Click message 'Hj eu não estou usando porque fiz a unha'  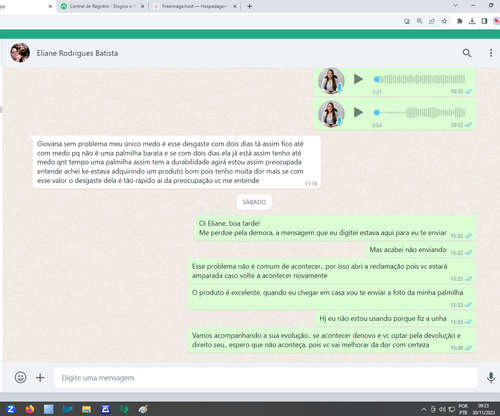click(x=395, y=319)
